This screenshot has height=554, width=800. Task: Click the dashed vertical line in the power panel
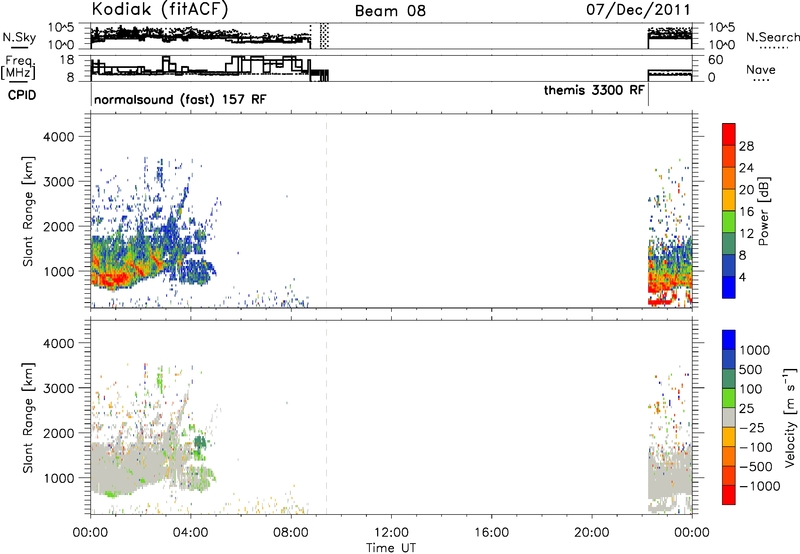(327, 211)
